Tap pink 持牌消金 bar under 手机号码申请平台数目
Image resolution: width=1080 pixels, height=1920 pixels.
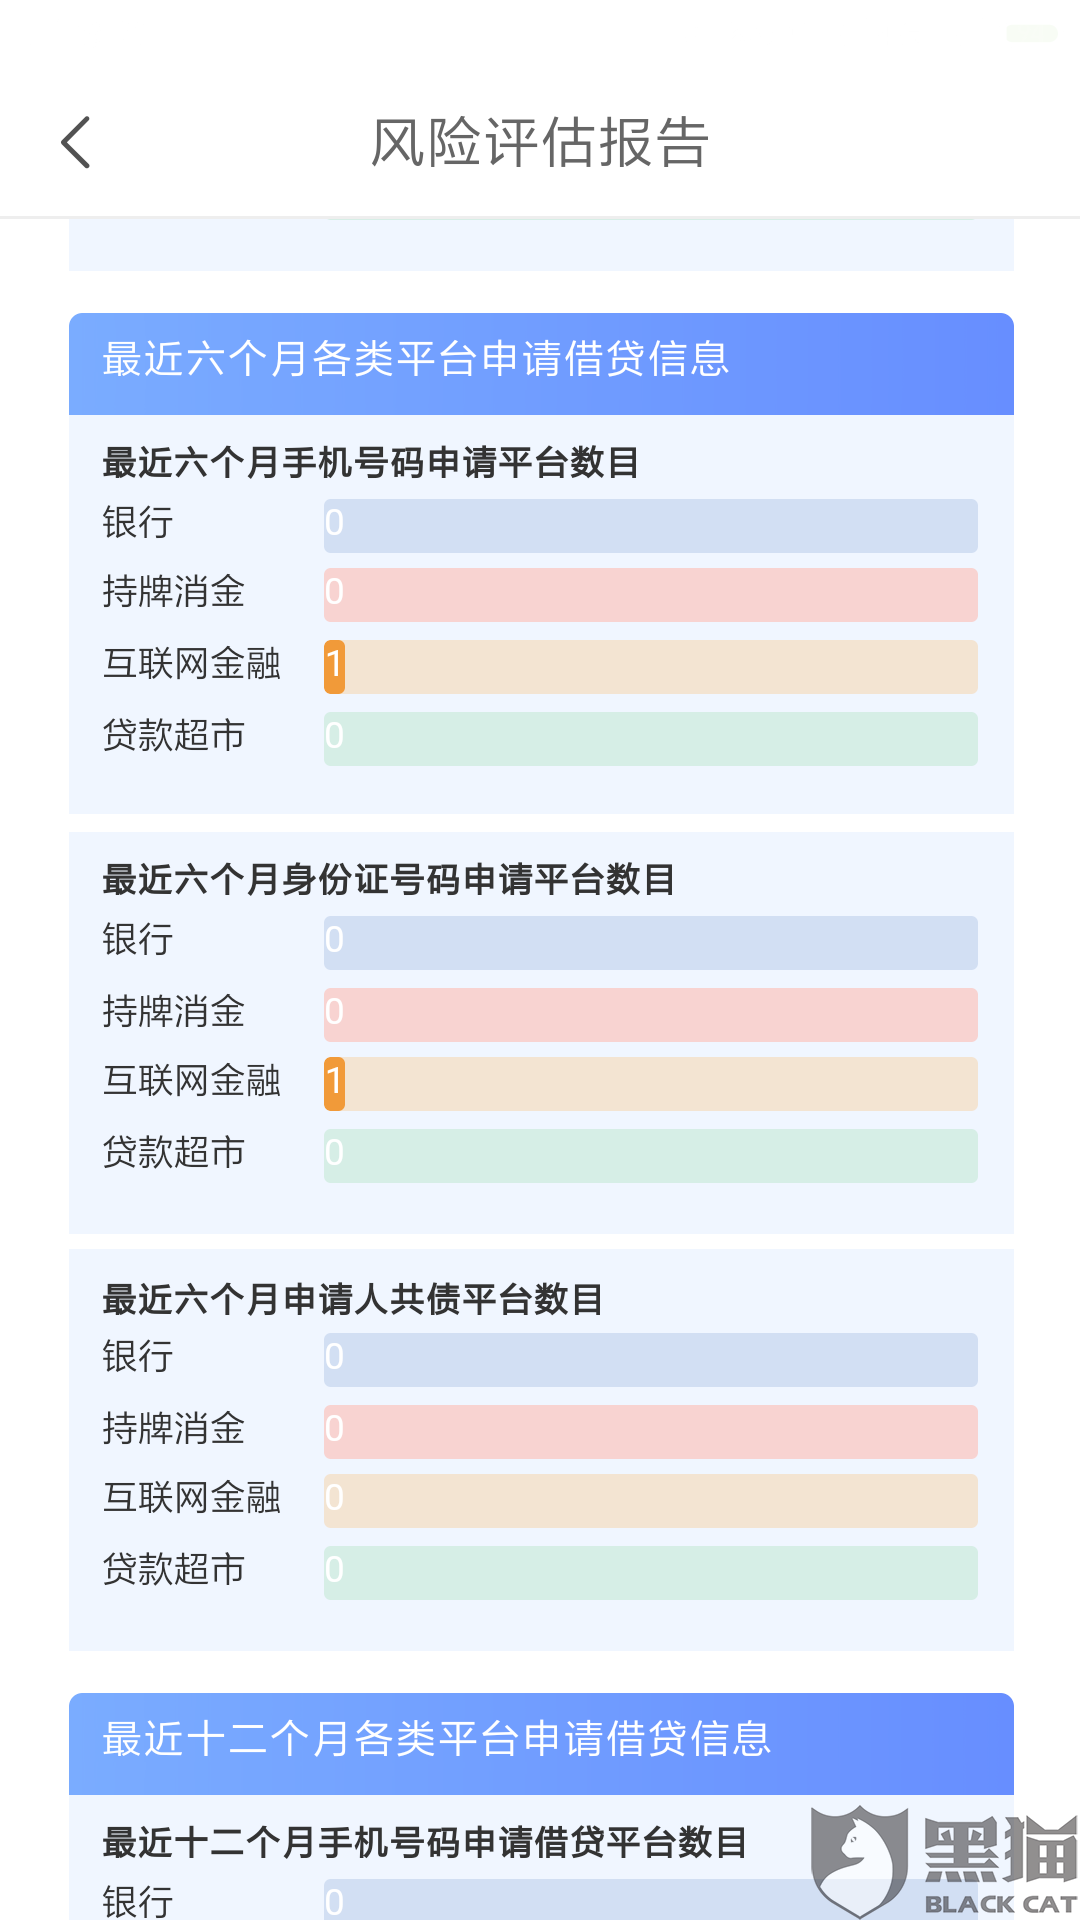[x=650, y=595]
